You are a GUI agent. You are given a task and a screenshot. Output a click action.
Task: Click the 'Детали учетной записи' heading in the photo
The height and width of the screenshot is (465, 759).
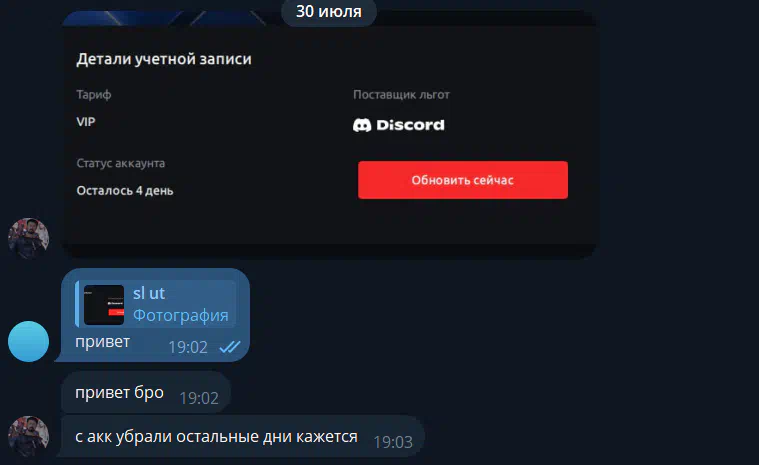tap(164, 59)
